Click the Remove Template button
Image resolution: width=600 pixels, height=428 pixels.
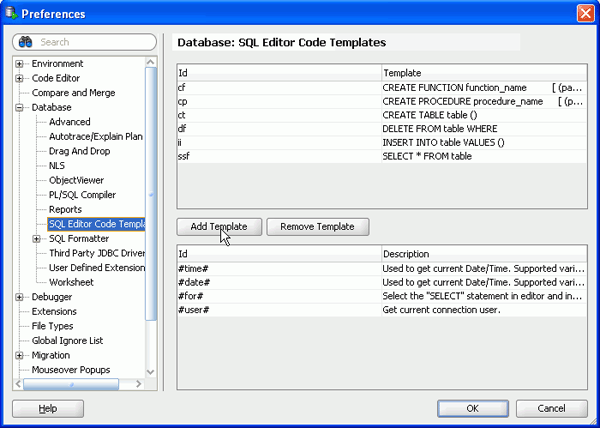point(318,227)
